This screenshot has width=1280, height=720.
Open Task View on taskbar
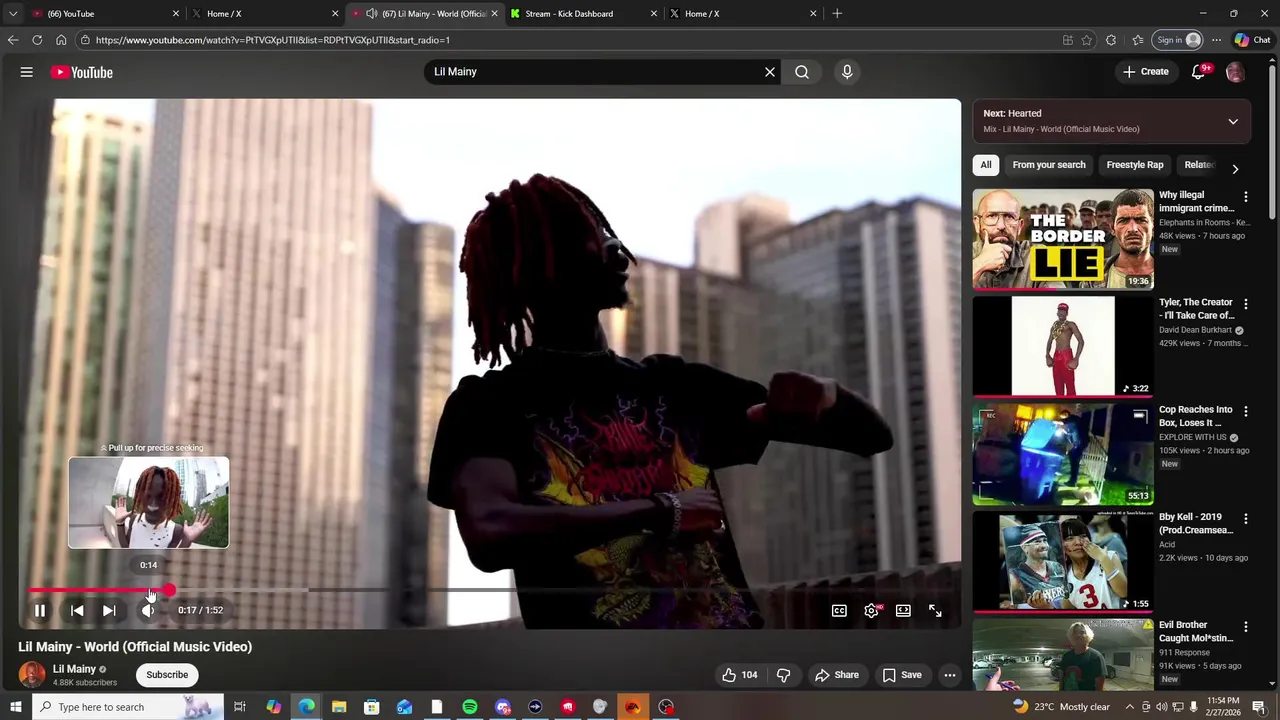coord(240,707)
